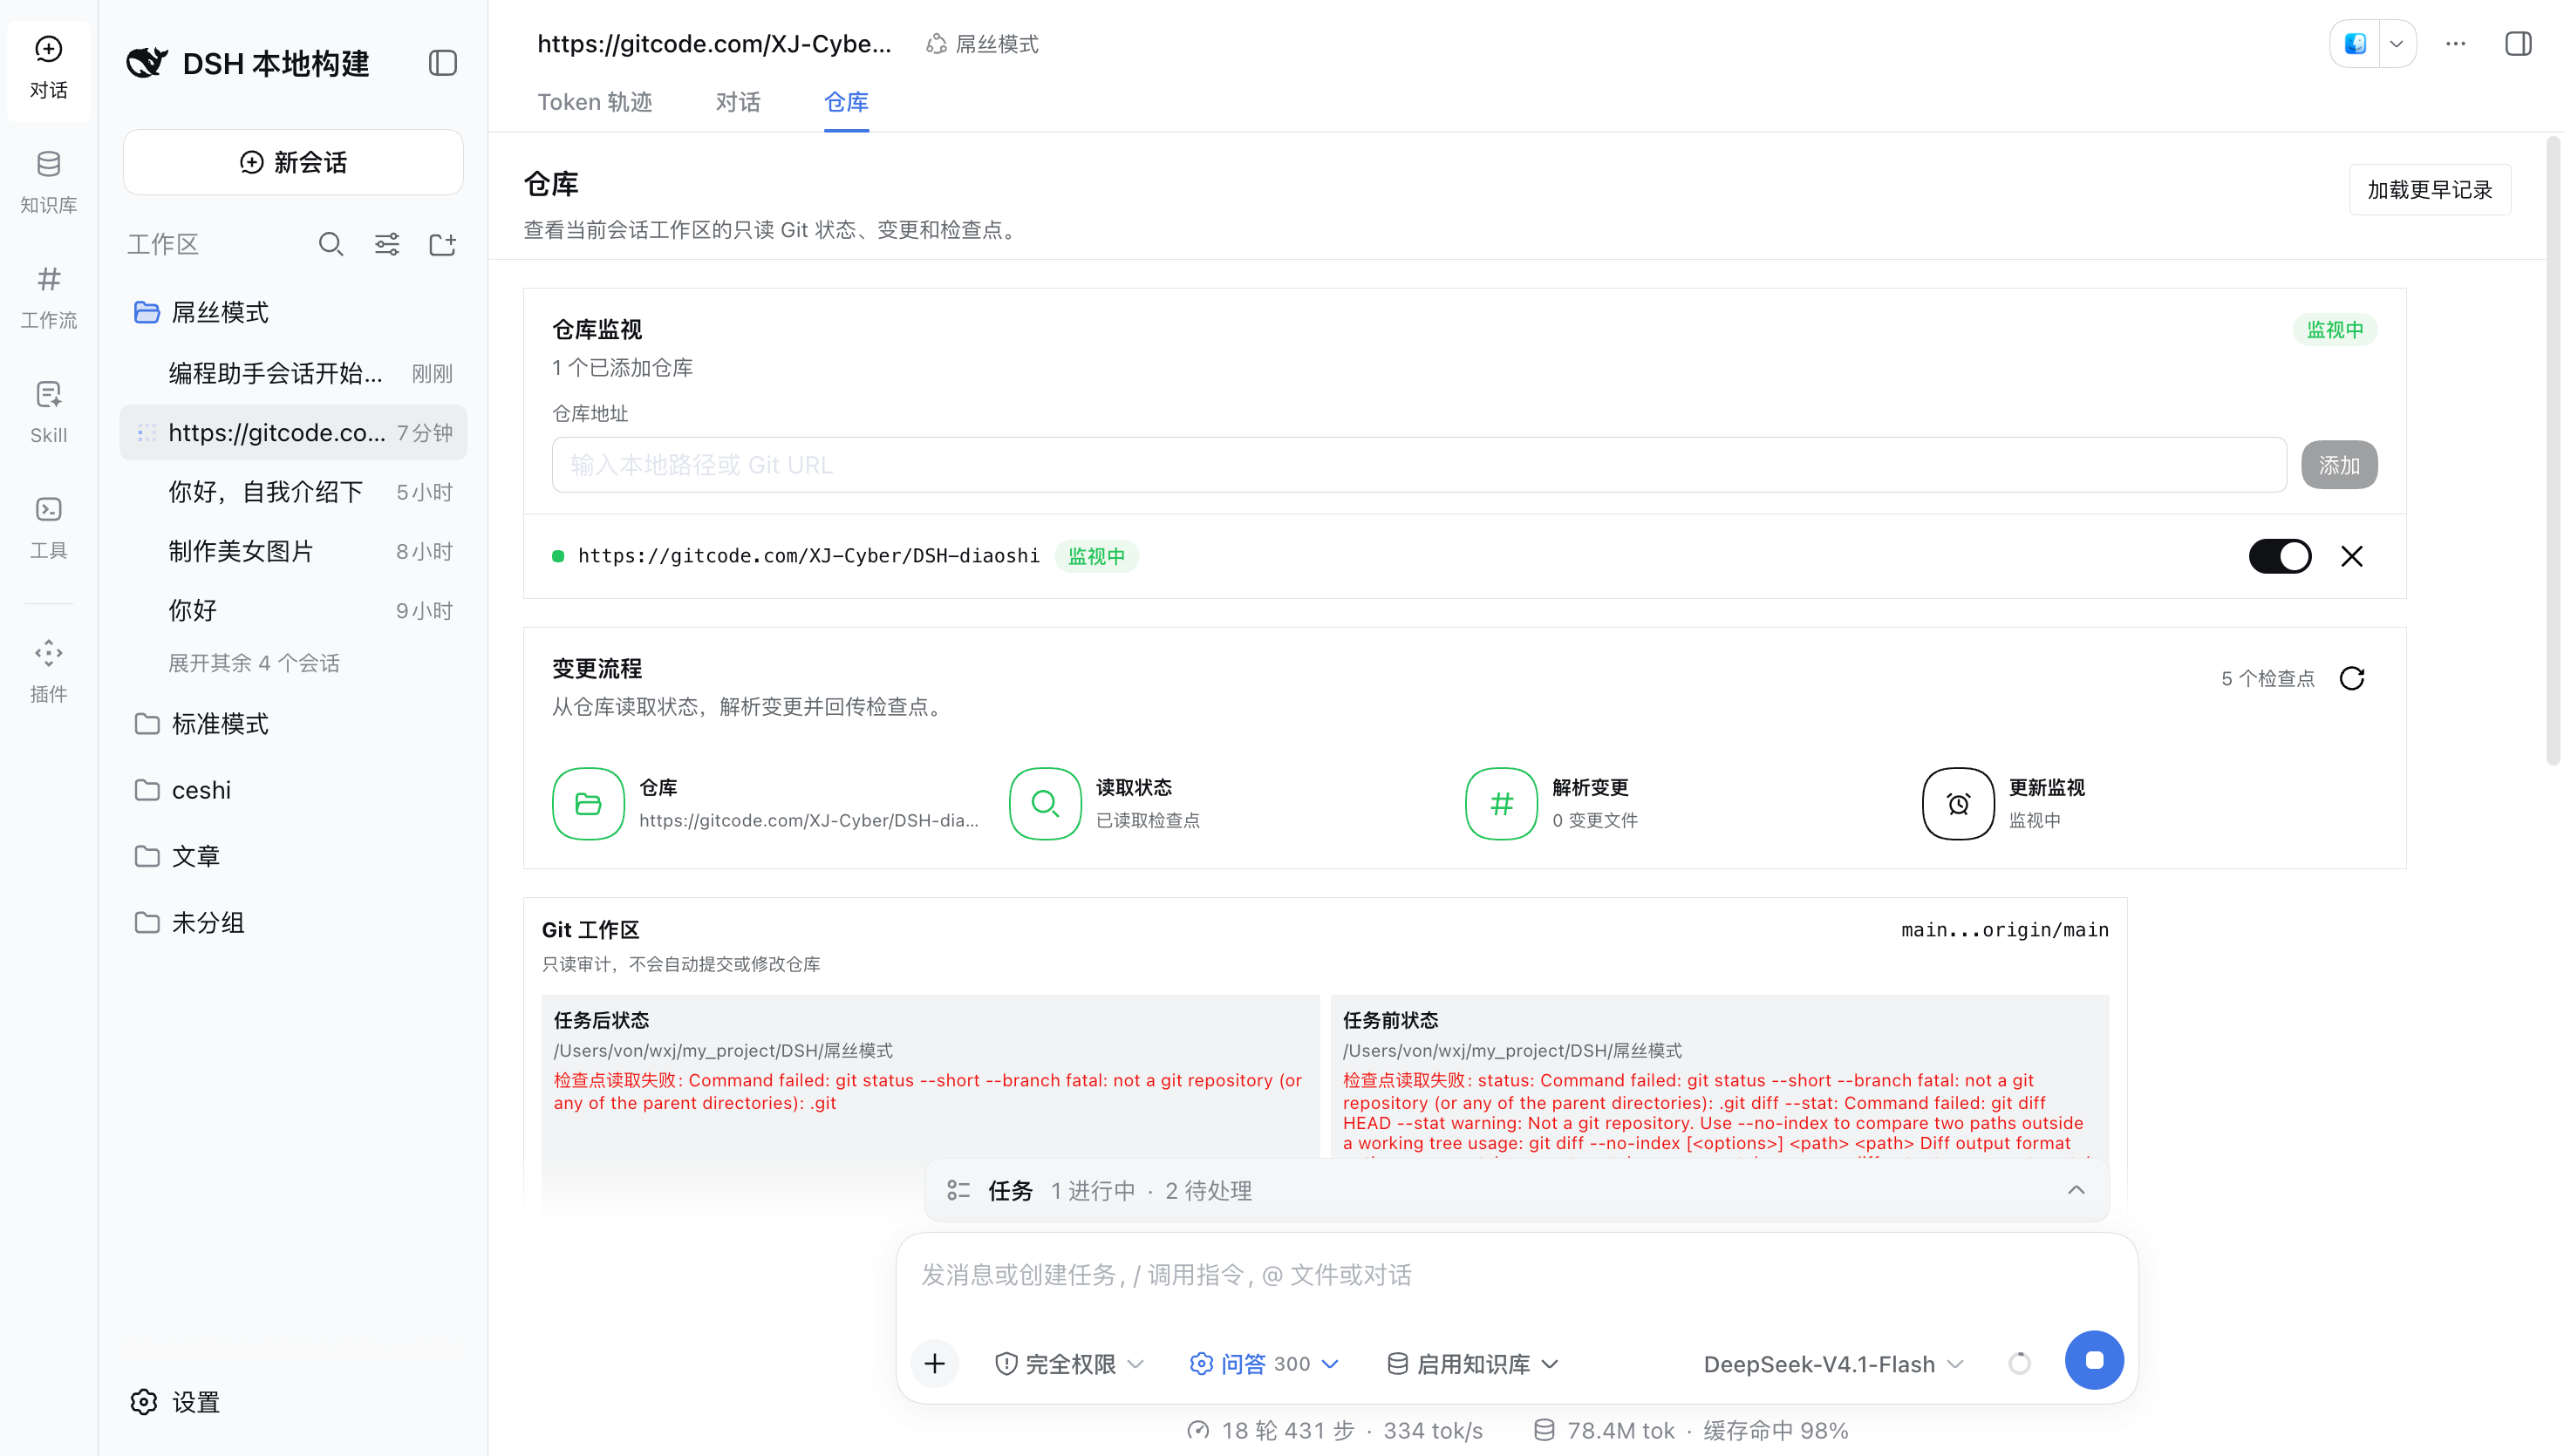Open the 知识库 knowledge base section
2564x1456 pixels.
pyautogui.click(x=48, y=182)
